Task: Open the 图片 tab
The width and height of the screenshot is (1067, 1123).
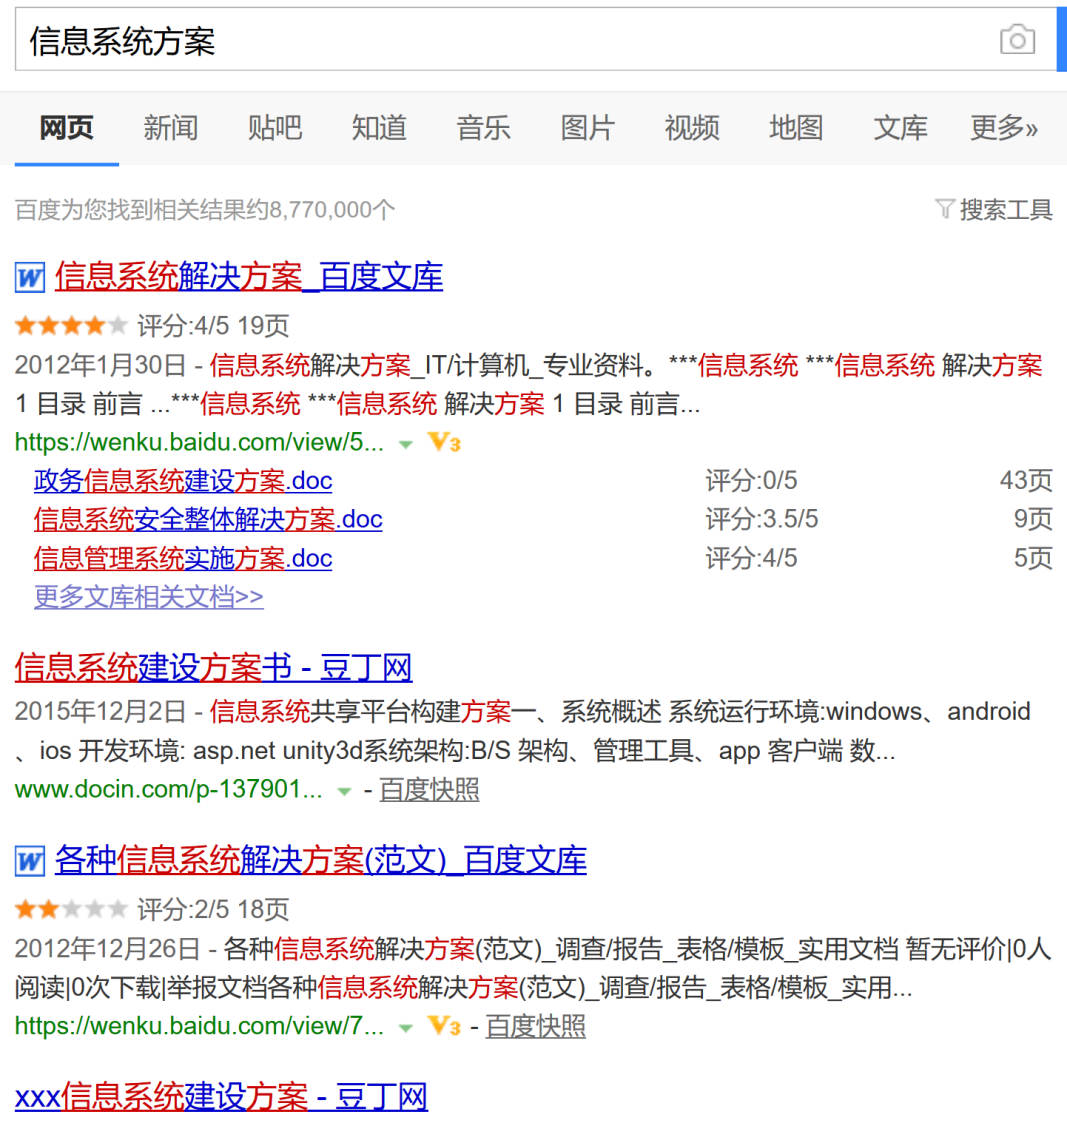Action: tap(588, 128)
